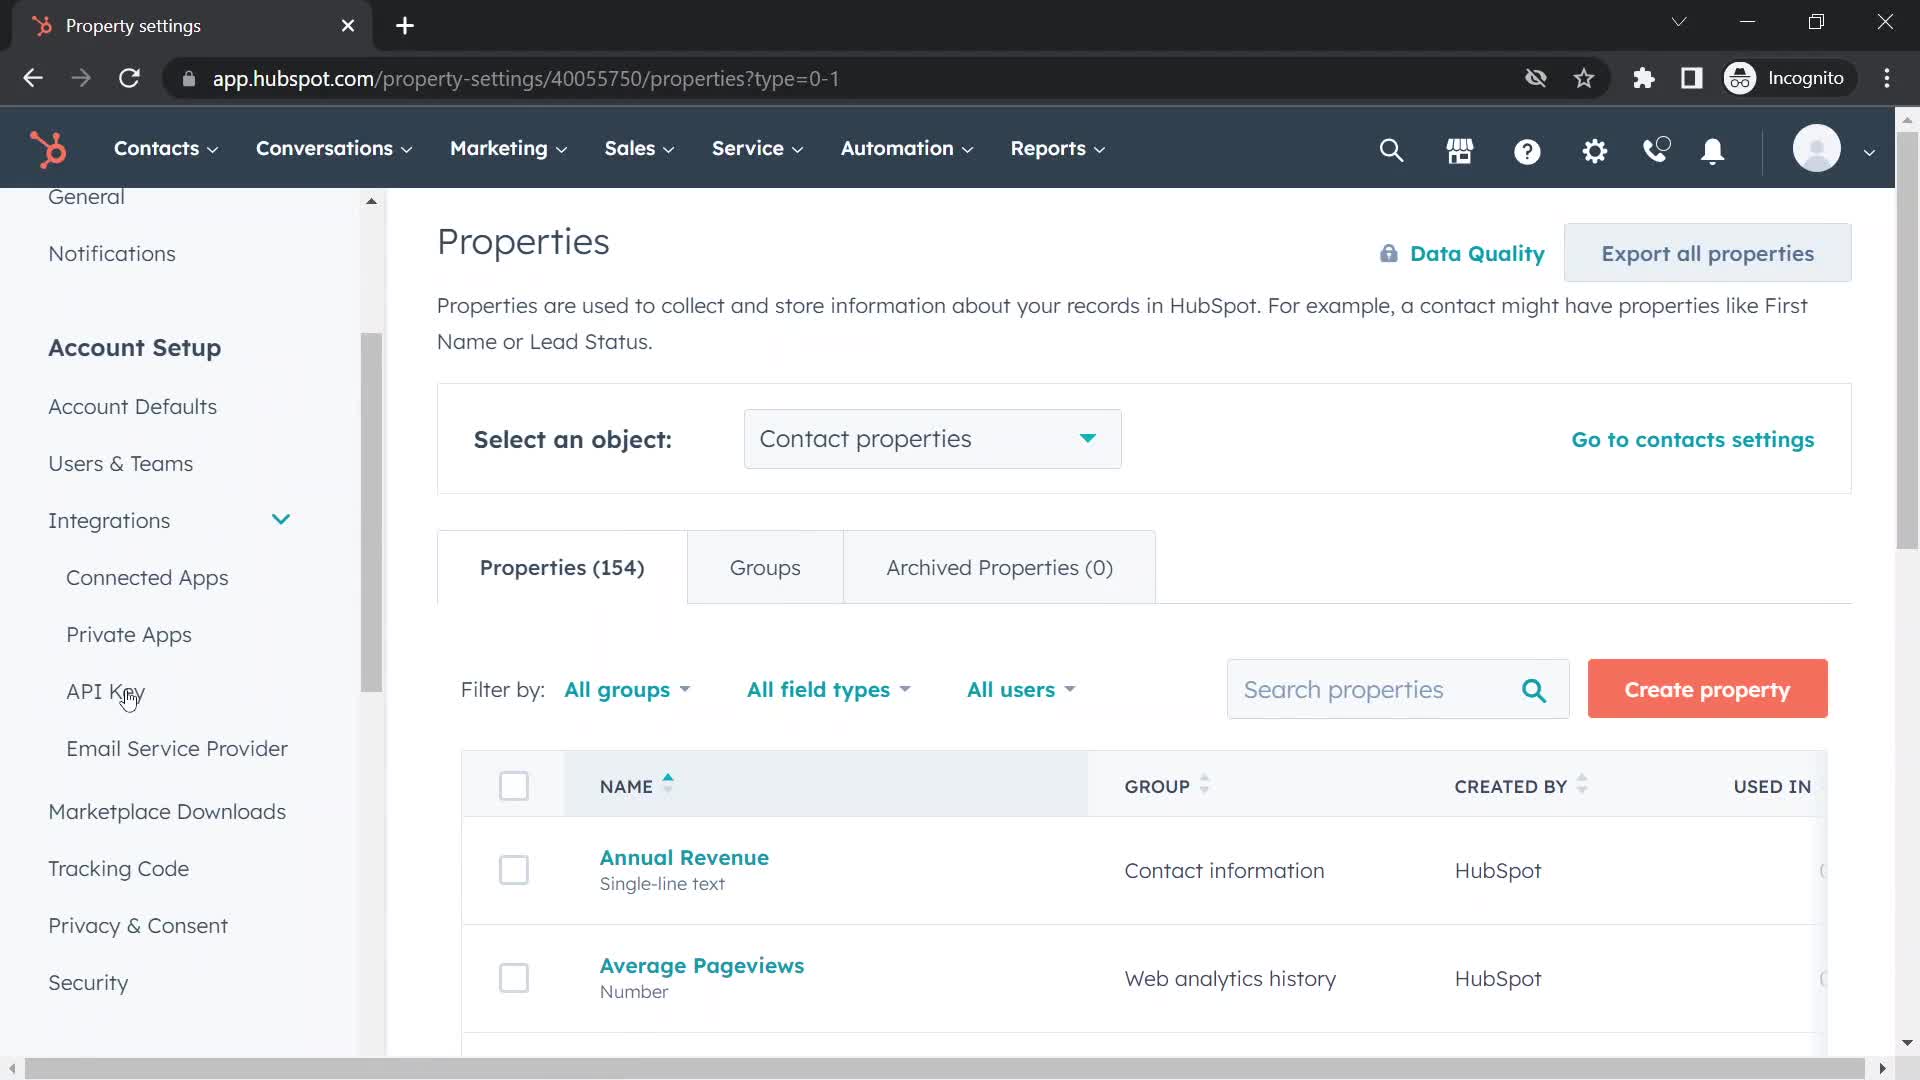Toggle the select-all checkbox in table header
Viewport: 1920px width, 1080px height.
click(516, 787)
